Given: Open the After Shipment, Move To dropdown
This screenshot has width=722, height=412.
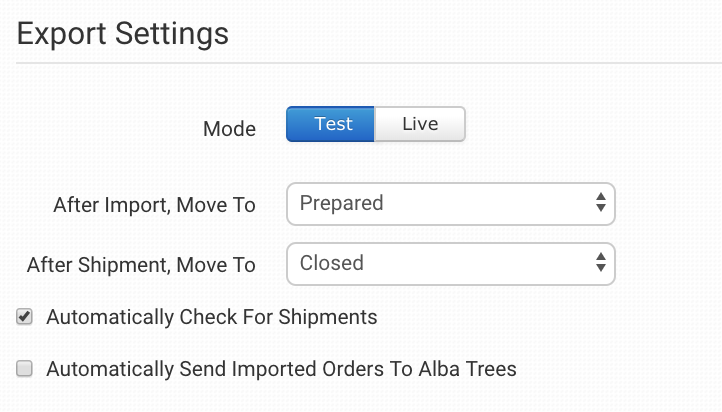Looking at the screenshot, I should (450, 264).
